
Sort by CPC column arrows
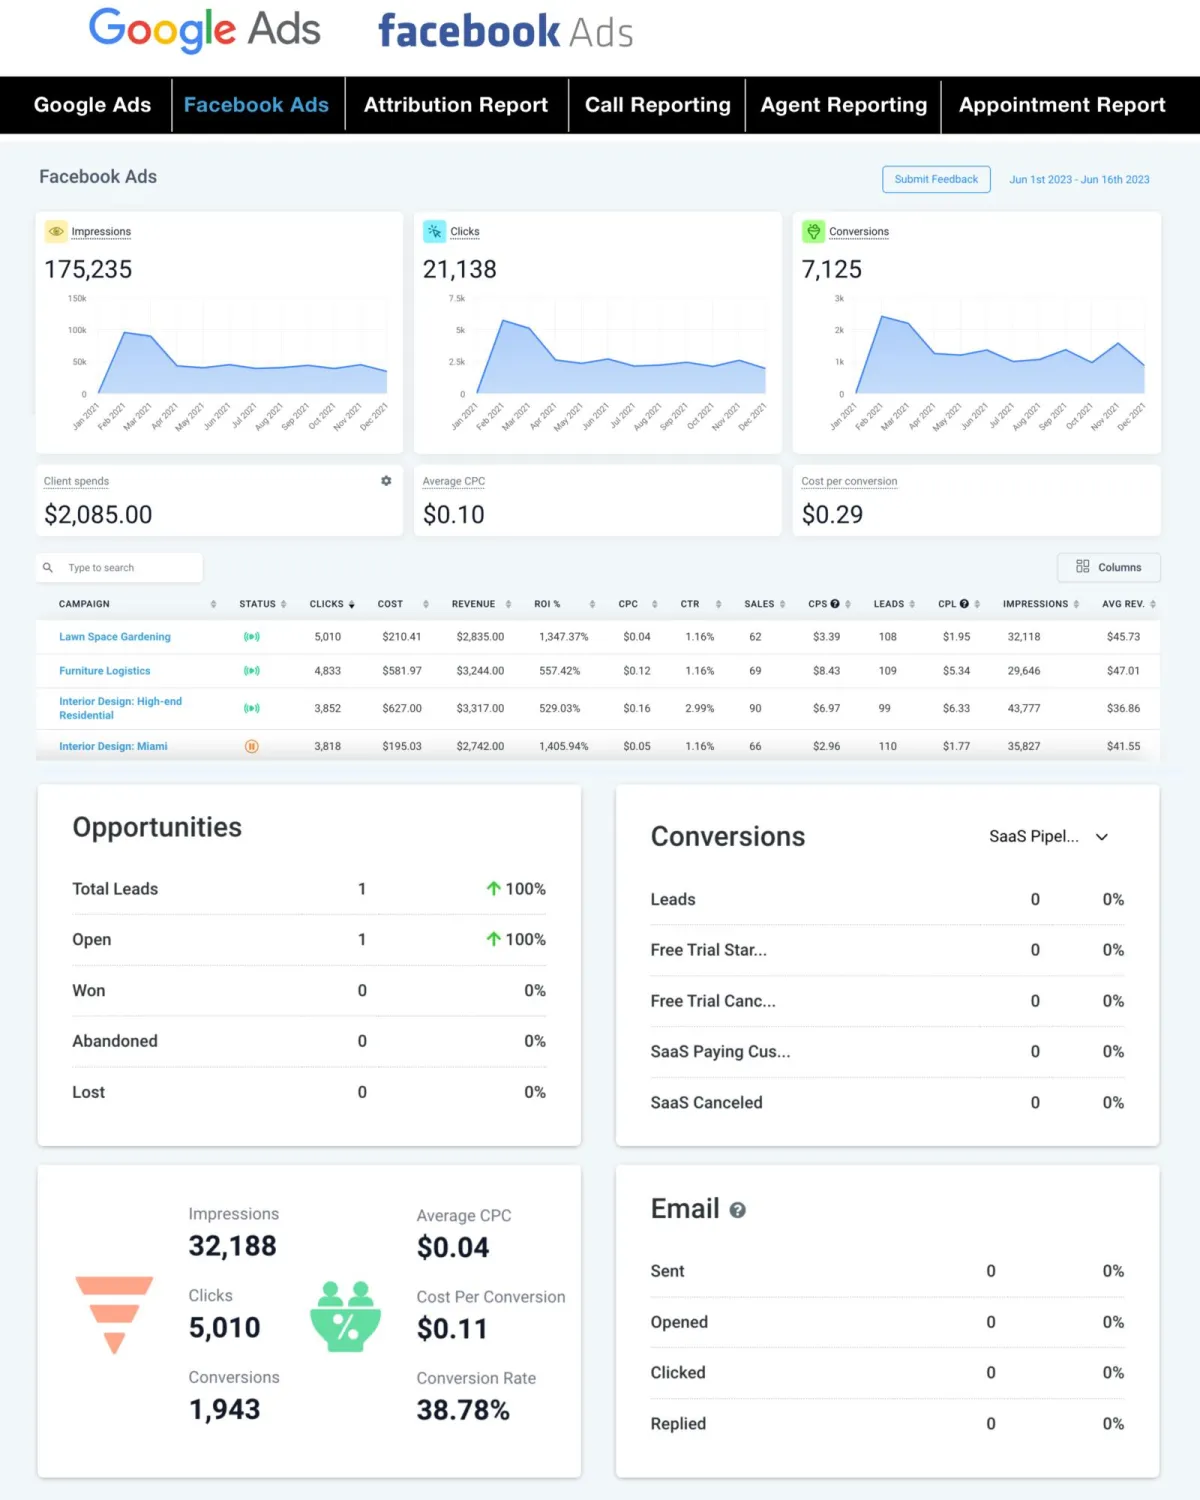pos(654,604)
